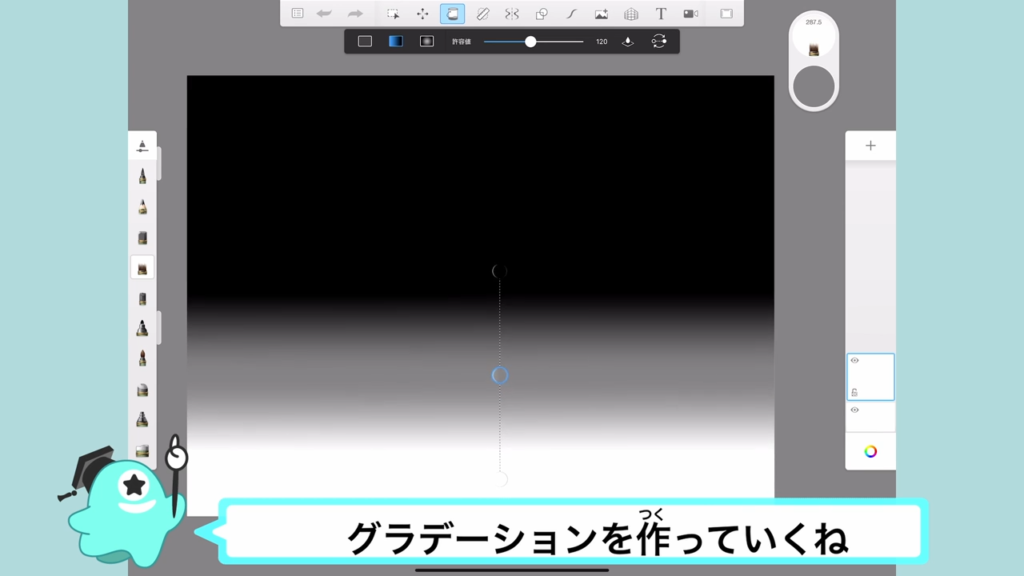1024x576 pixels.
Task: Open the main menu list
Action: 297,14
